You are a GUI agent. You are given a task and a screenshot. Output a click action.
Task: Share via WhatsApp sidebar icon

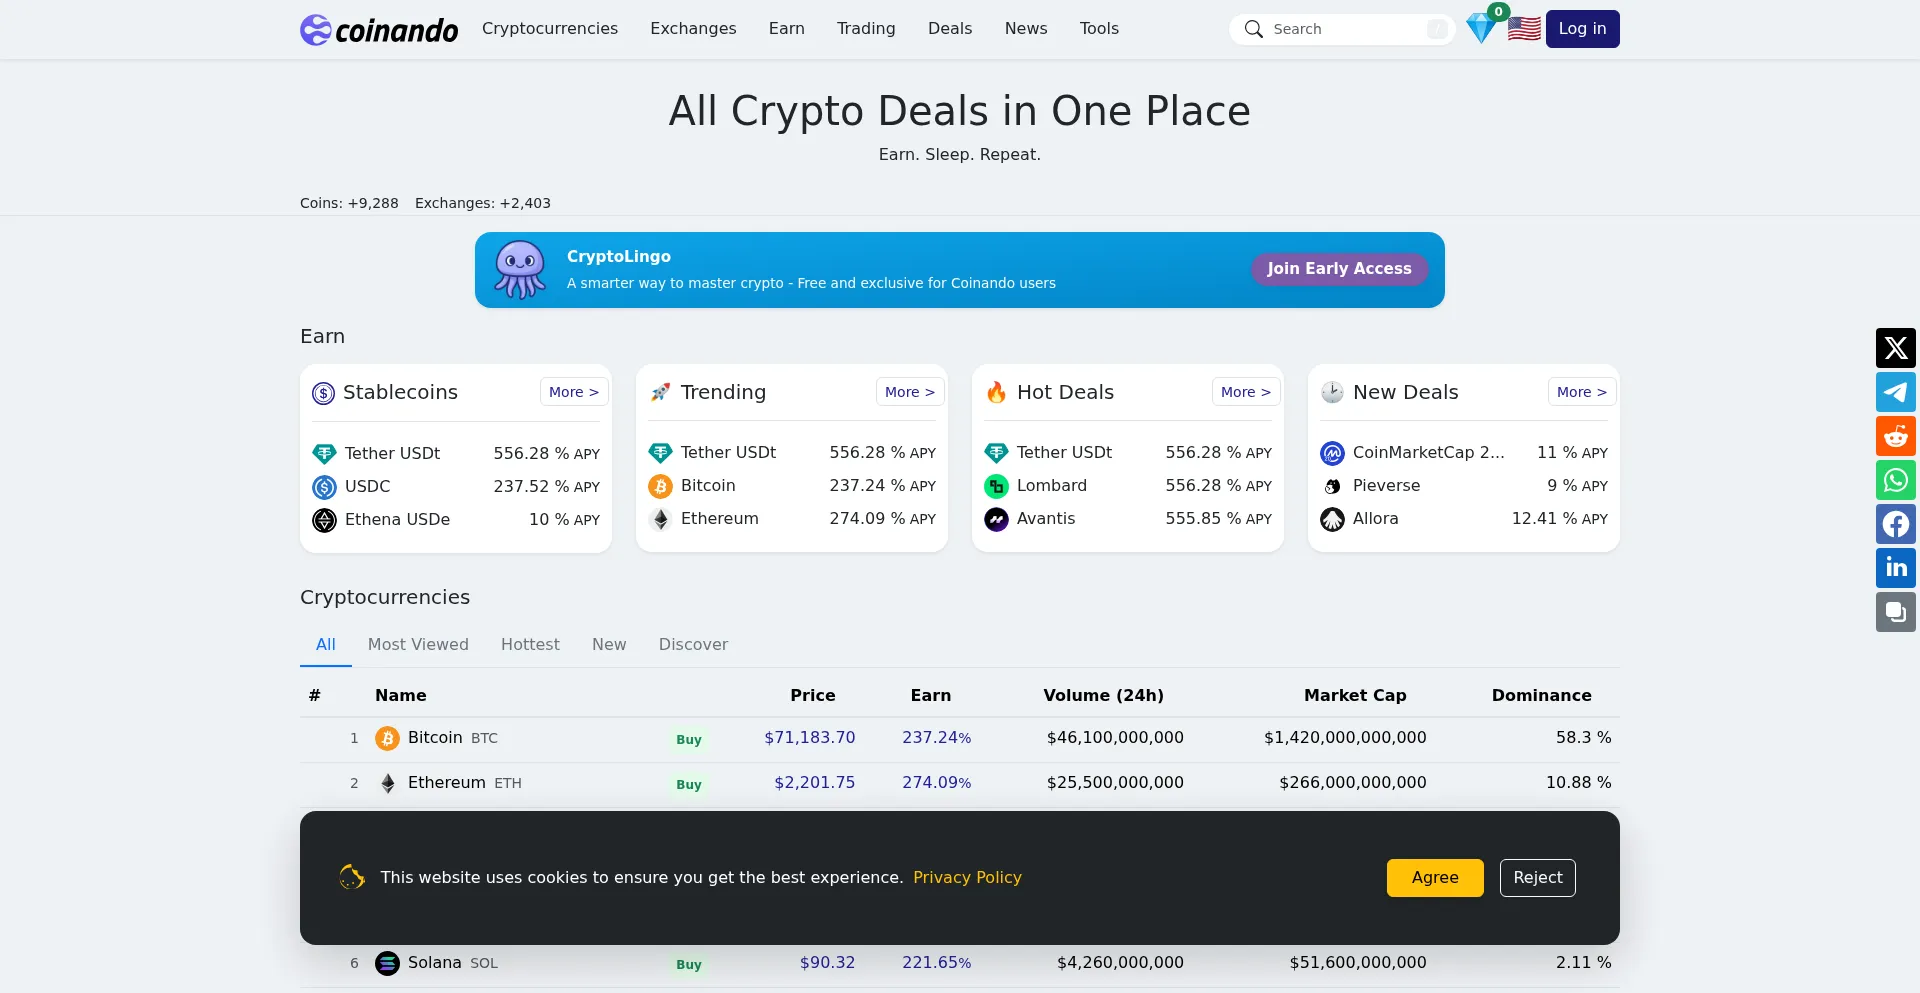coord(1896,480)
